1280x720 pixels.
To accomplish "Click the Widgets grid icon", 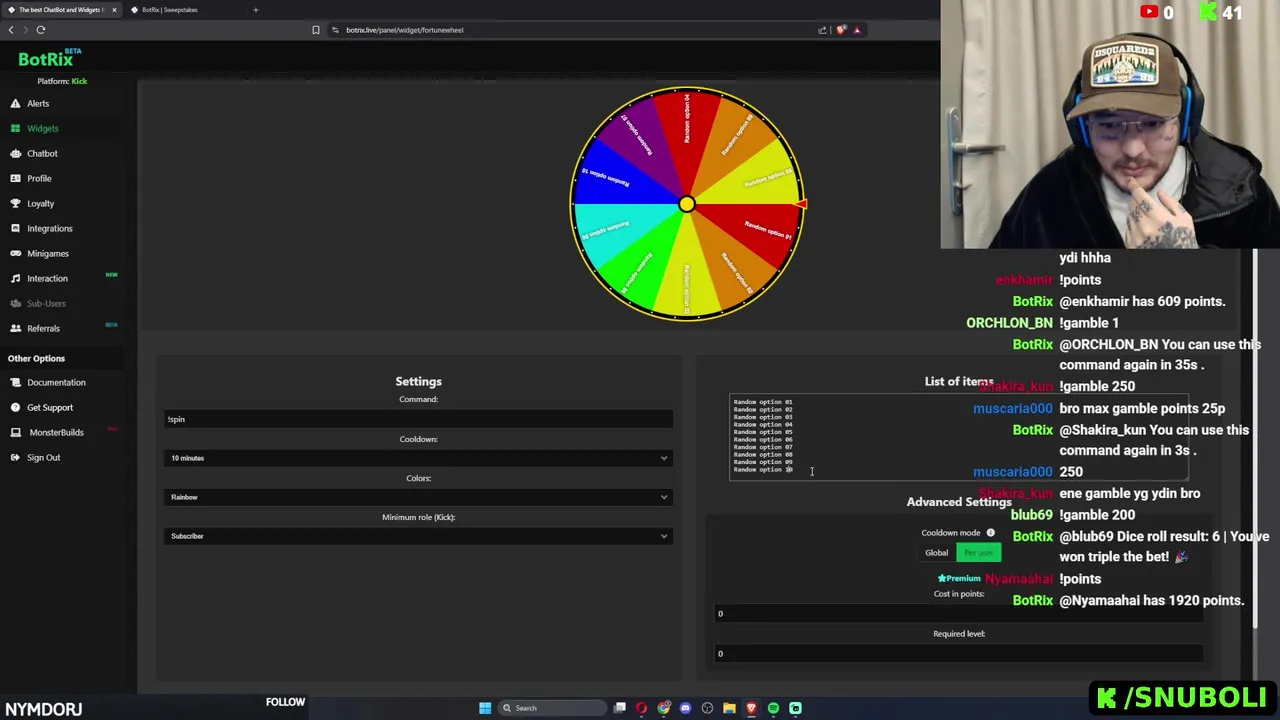I will click(x=16, y=129).
